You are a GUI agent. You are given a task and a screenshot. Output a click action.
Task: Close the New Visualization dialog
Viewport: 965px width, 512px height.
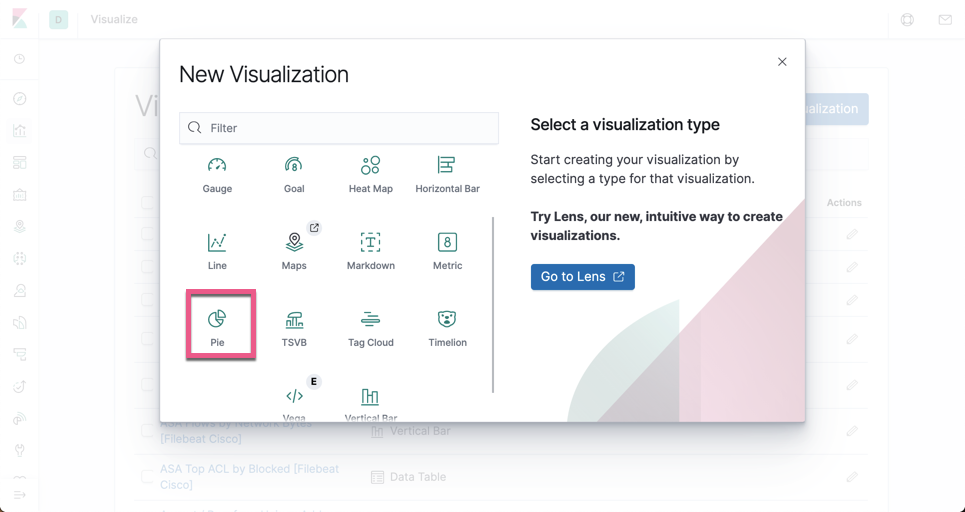(x=782, y=62)
